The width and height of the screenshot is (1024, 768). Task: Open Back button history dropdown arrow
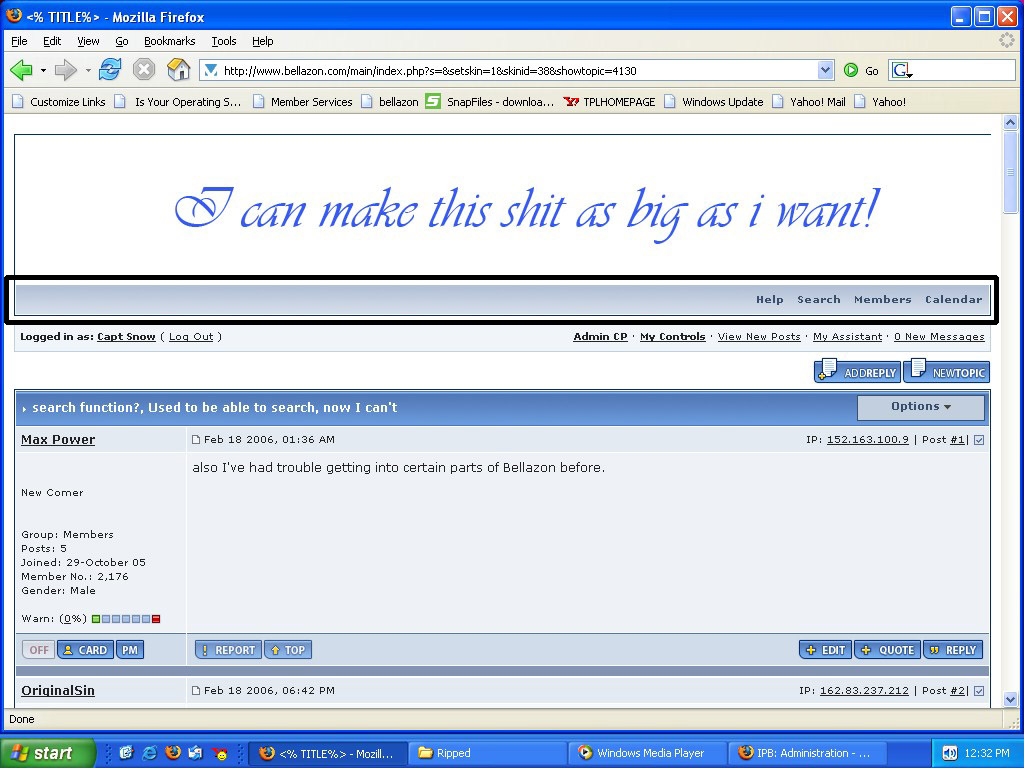click(x=43, y=70)
